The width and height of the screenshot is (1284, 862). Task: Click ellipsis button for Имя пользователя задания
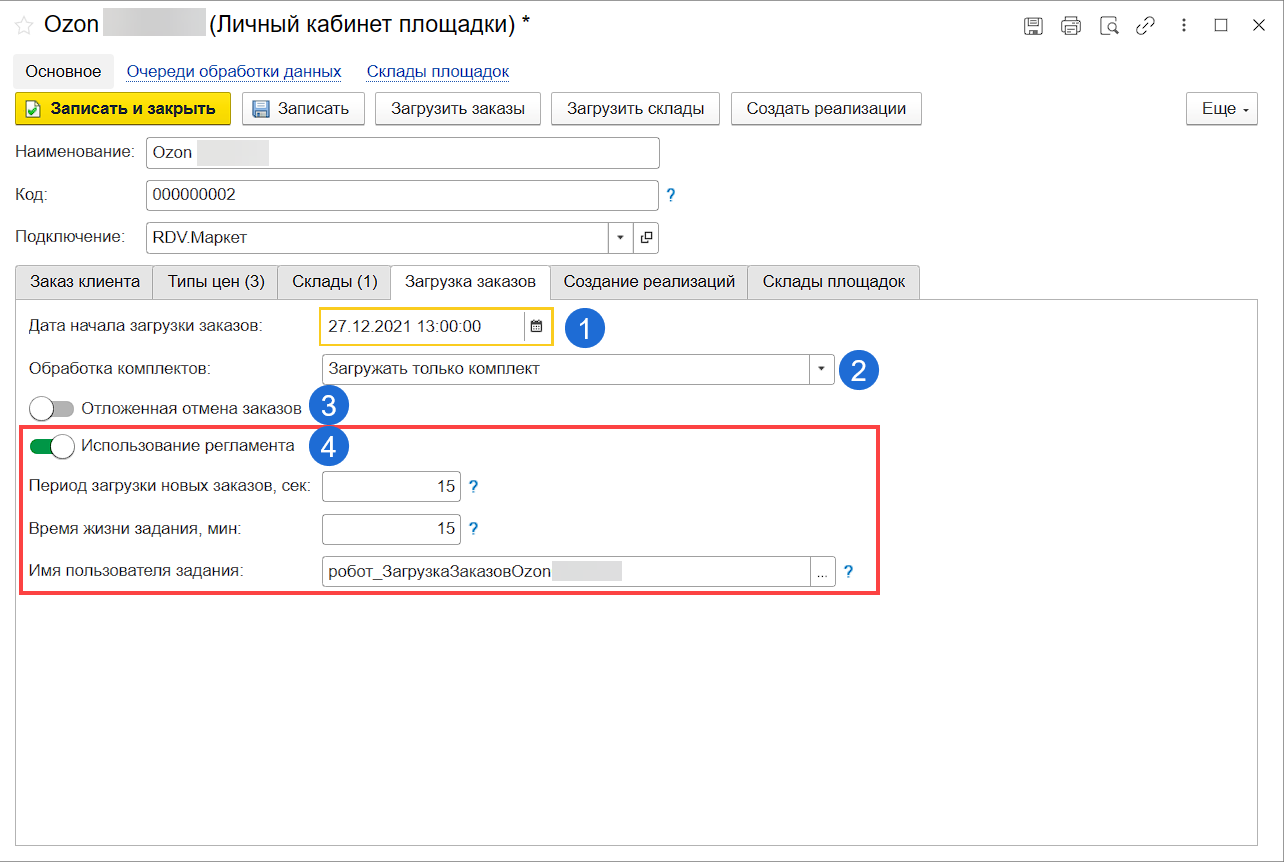point(822,572)
